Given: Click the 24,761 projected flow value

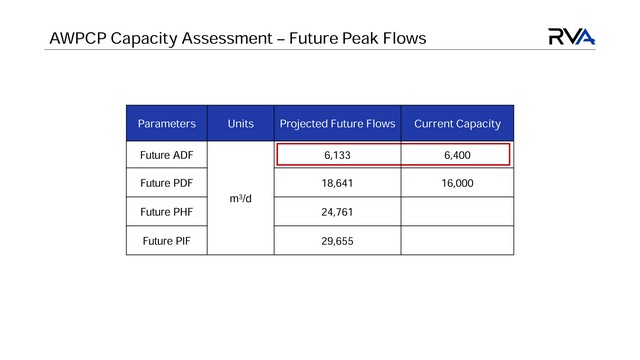Looking at the screenshot, I should tap(337, 212).
